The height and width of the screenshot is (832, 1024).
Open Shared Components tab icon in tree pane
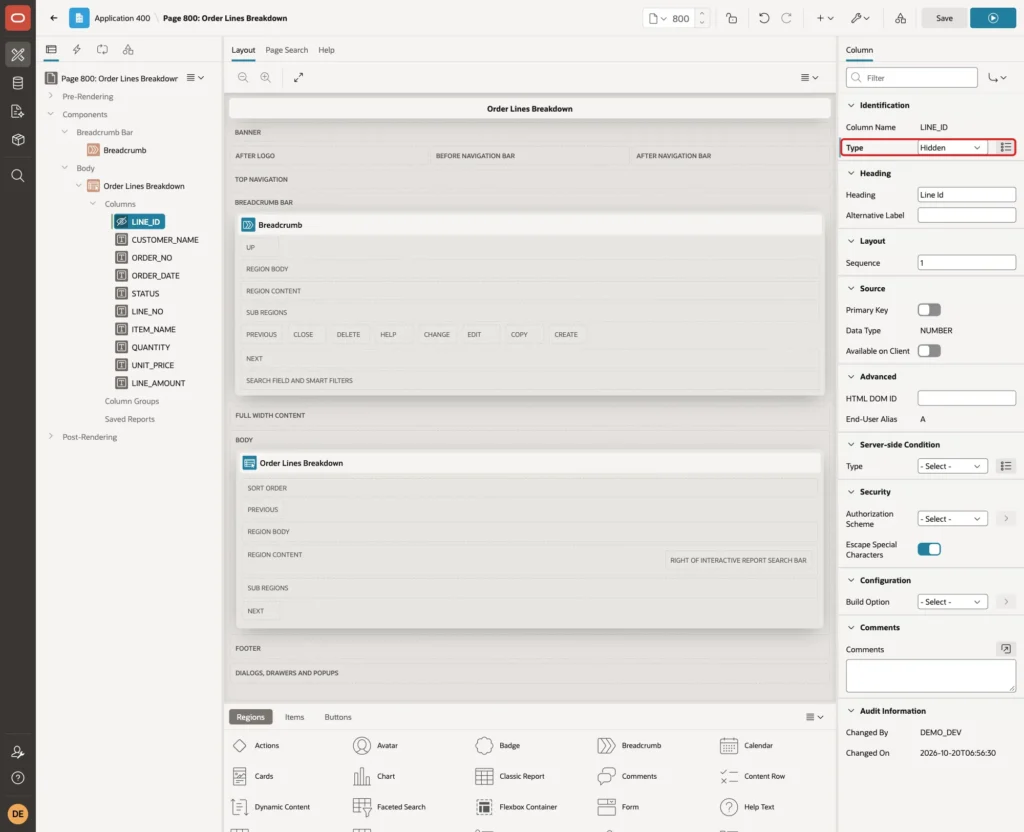pos(128,50)
